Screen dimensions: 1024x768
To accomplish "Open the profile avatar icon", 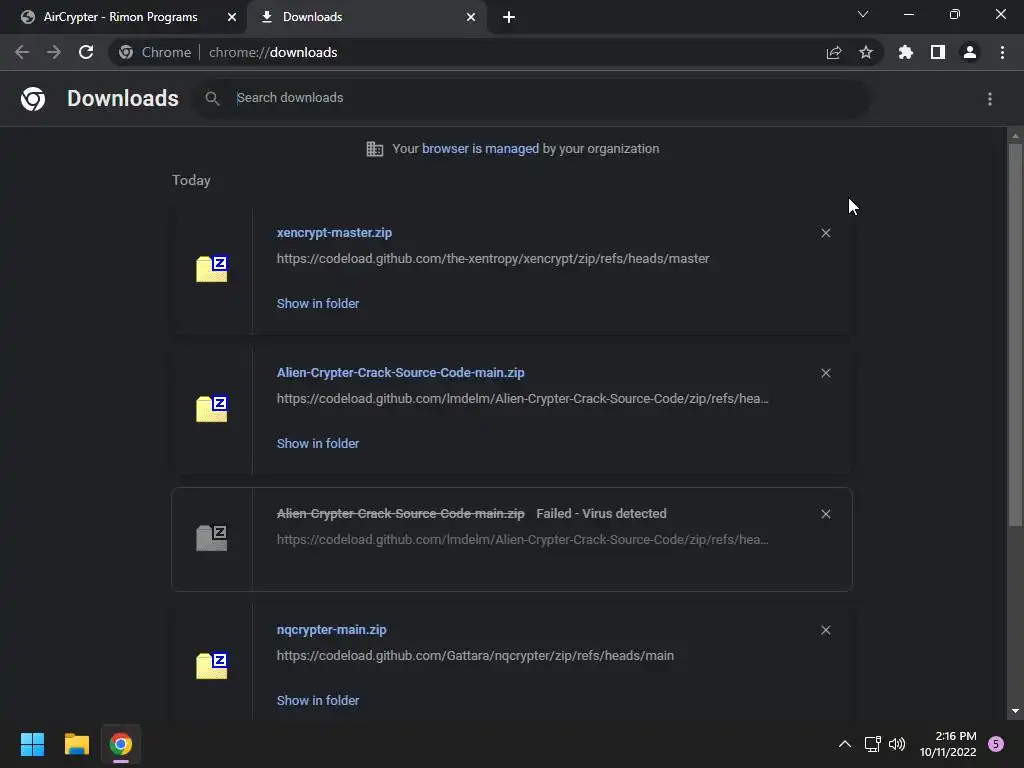I will (970, 52).
